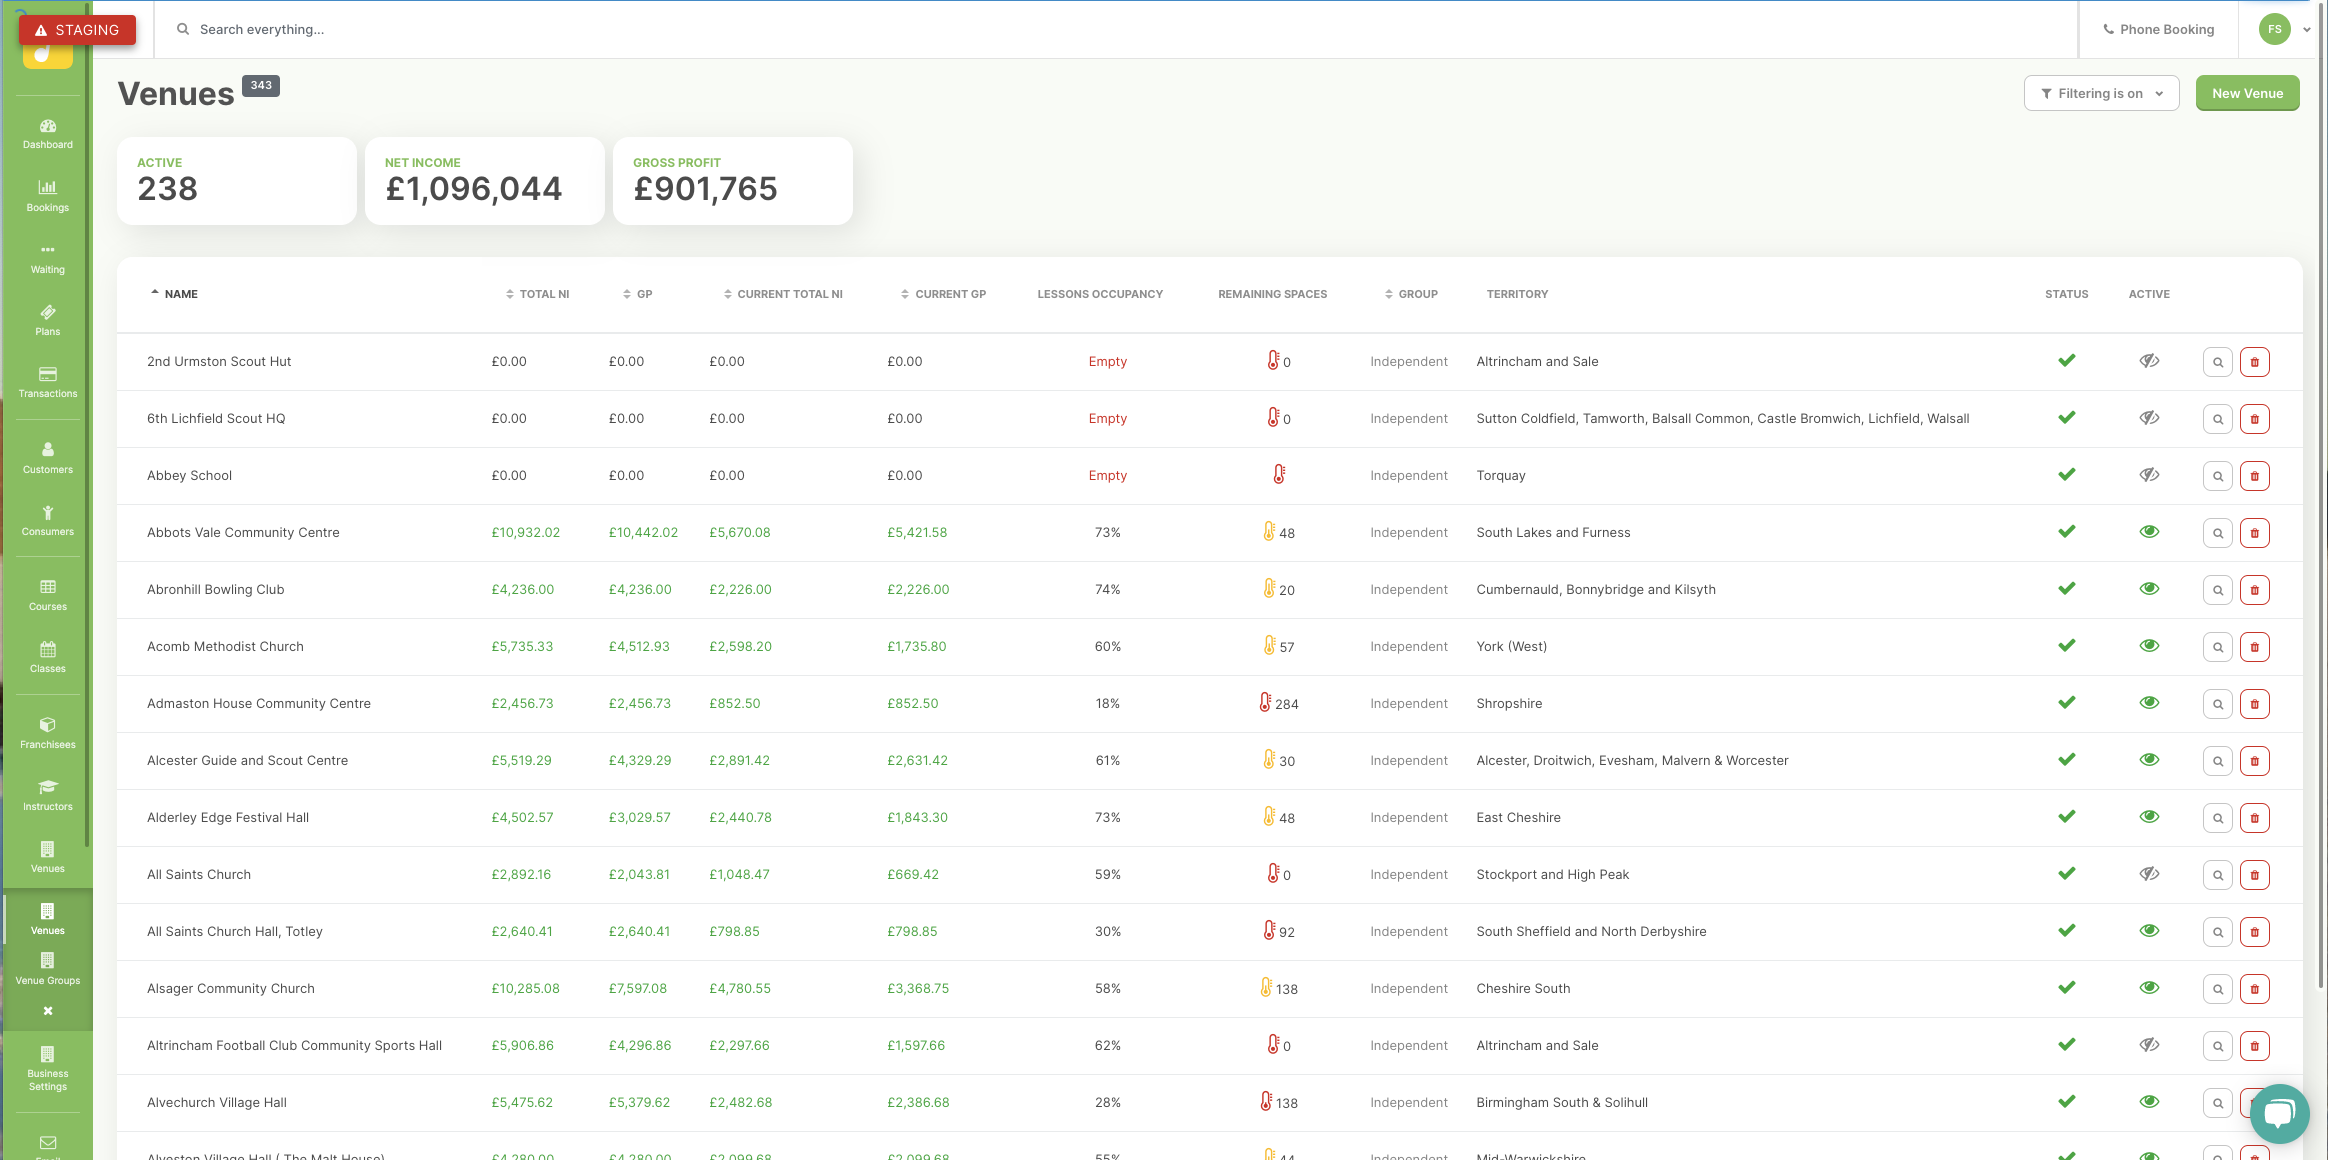Screen dimensions: 2328x1160
Task: Click the Active venues summary card
Action: click(x=237, y=181)
